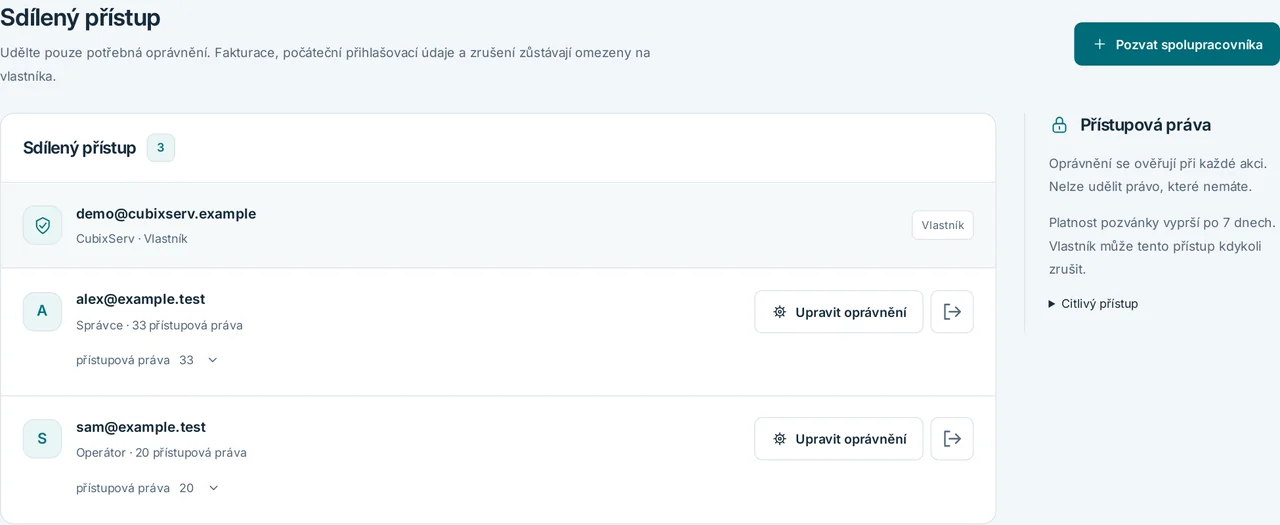
Task: Click the padlock icon next to Přístupová práva
Action: point(1059,125)
